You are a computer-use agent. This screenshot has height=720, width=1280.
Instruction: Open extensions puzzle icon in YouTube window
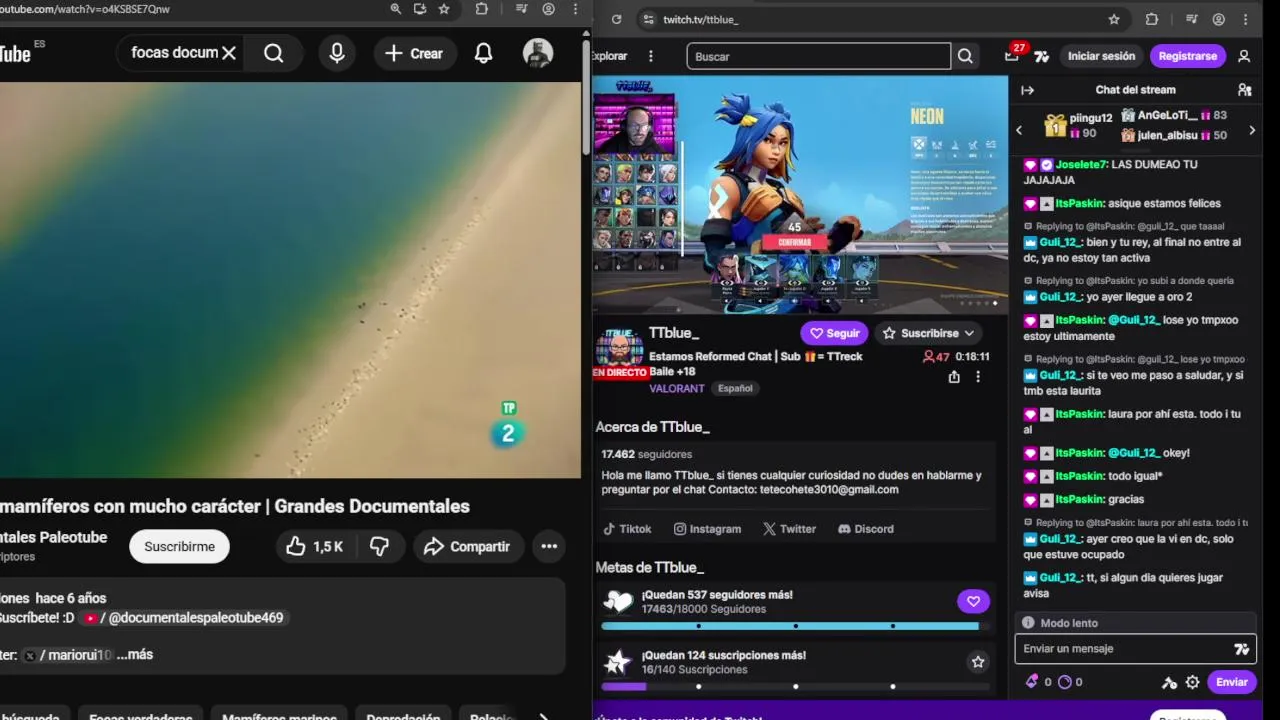tap(482, 9)
